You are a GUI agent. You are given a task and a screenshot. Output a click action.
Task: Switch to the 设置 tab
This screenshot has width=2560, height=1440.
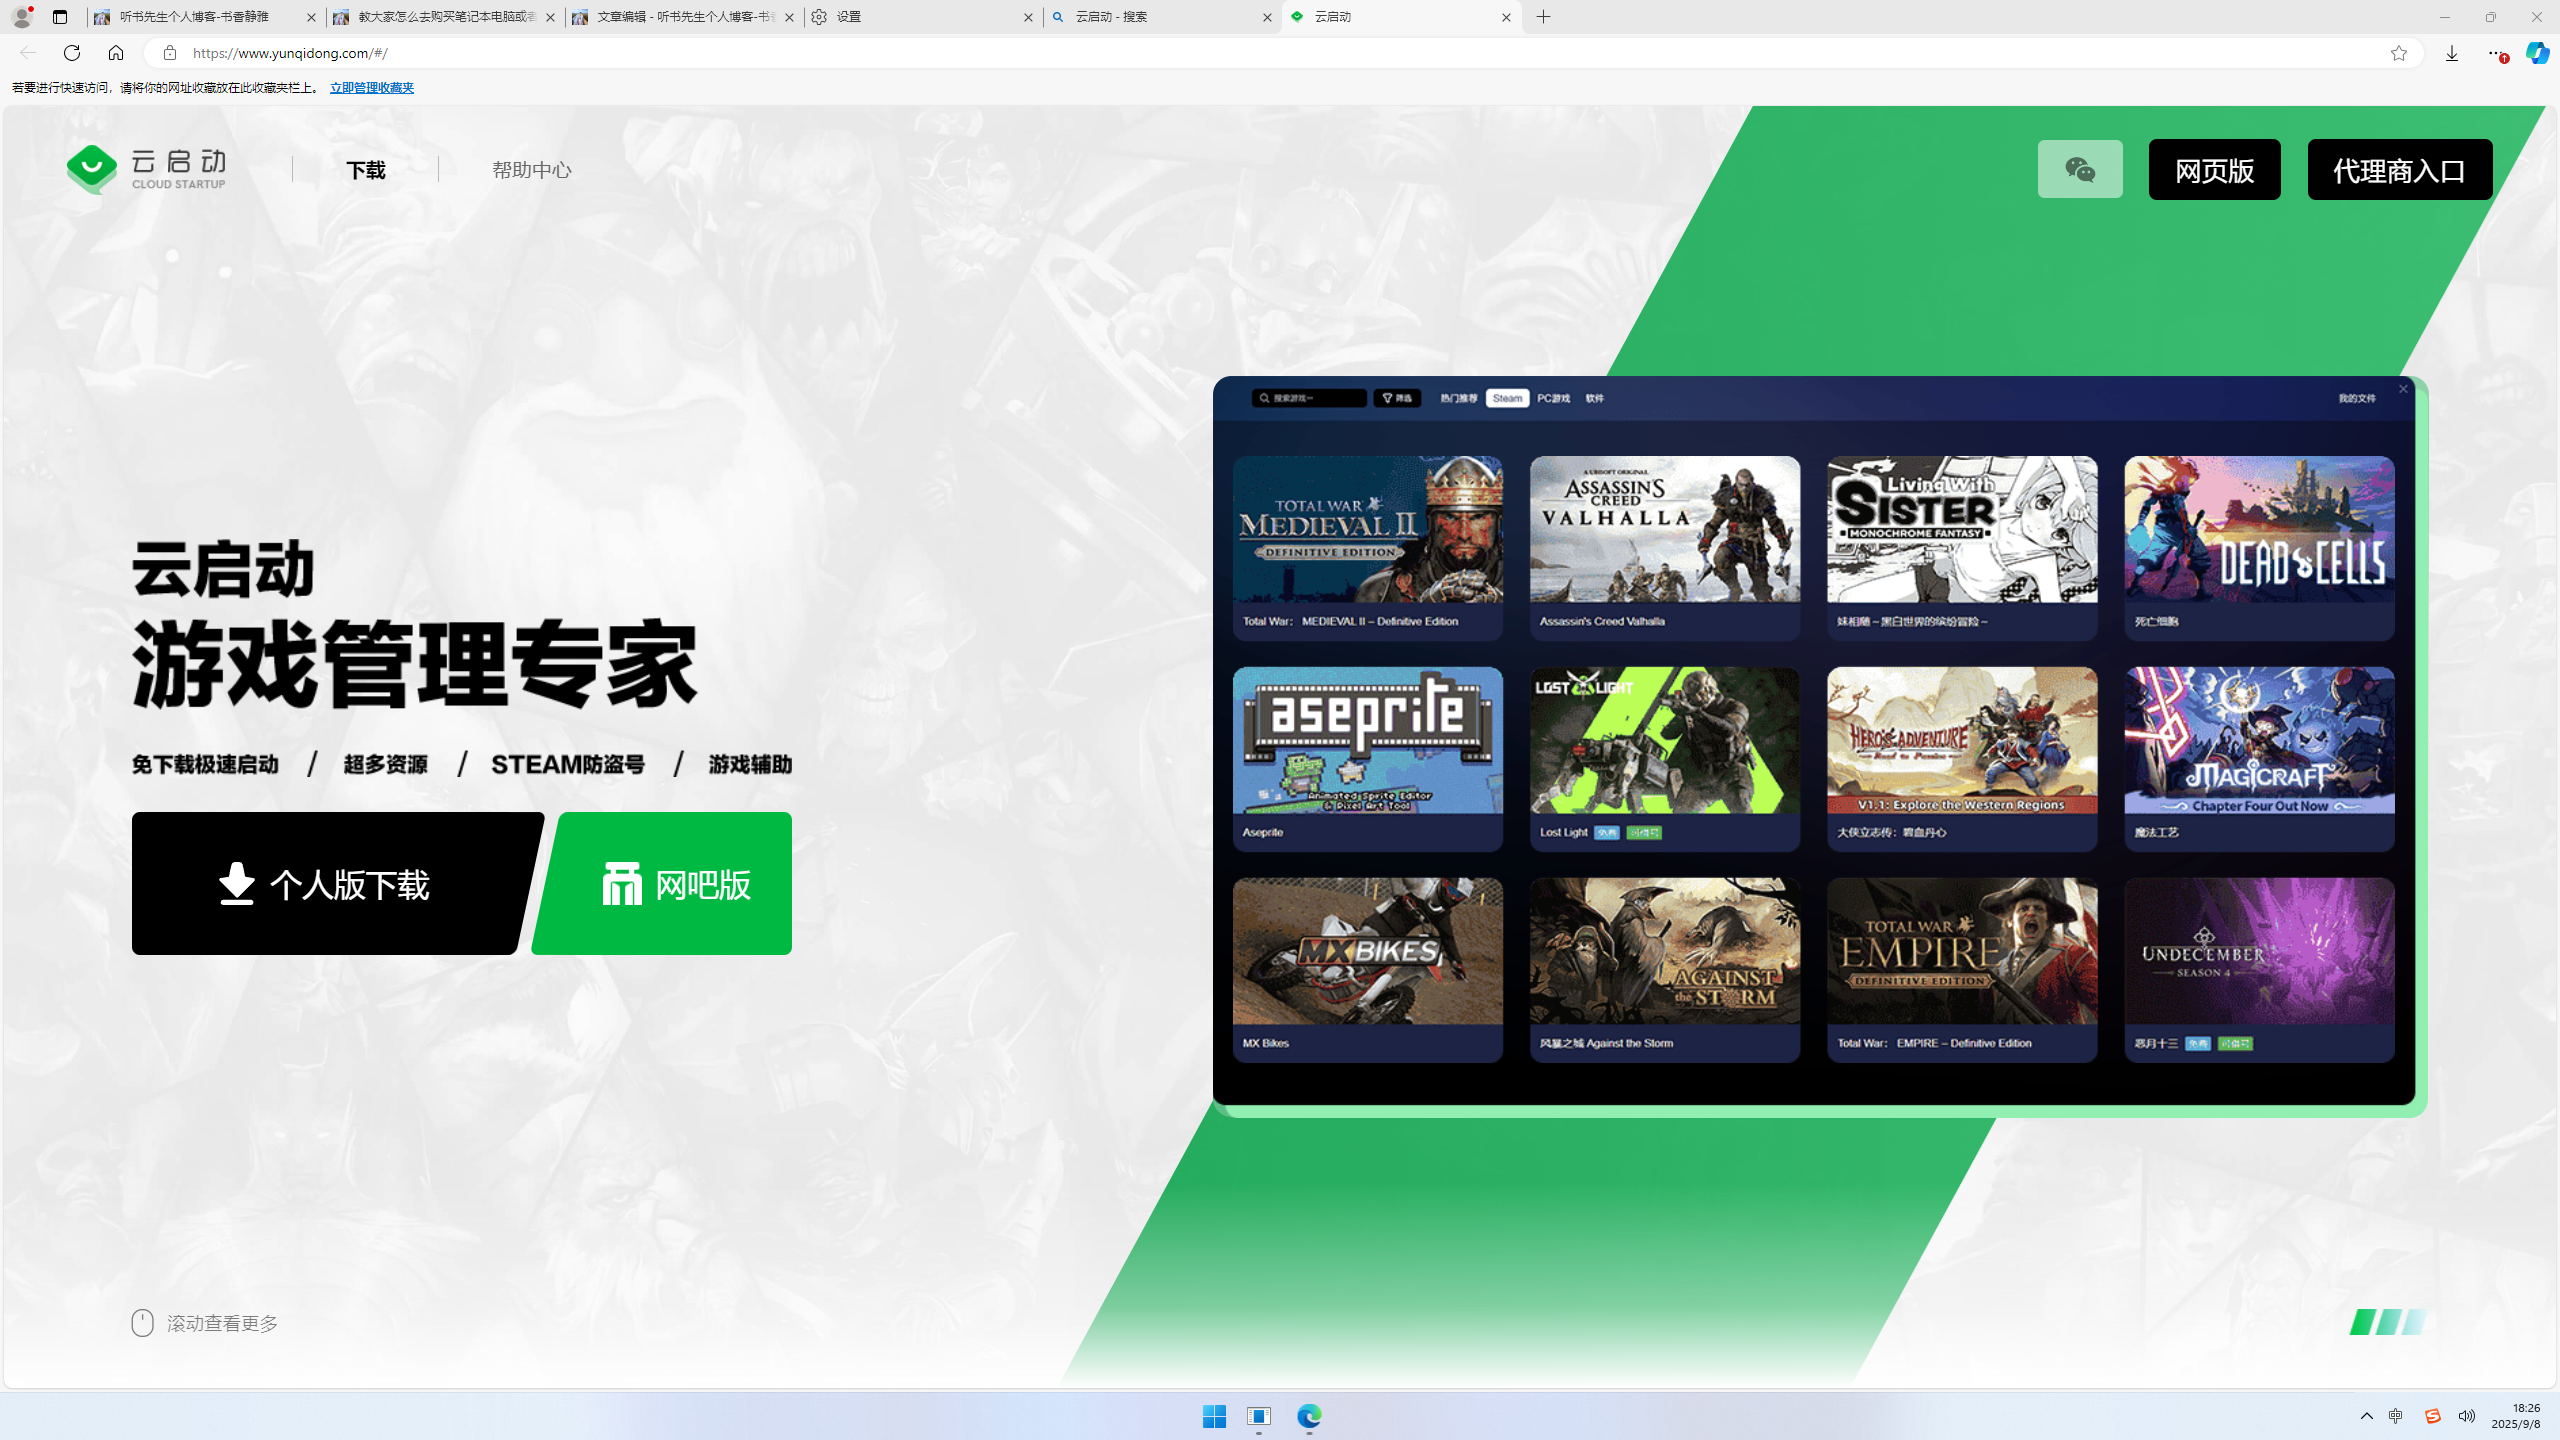(920, 17)
